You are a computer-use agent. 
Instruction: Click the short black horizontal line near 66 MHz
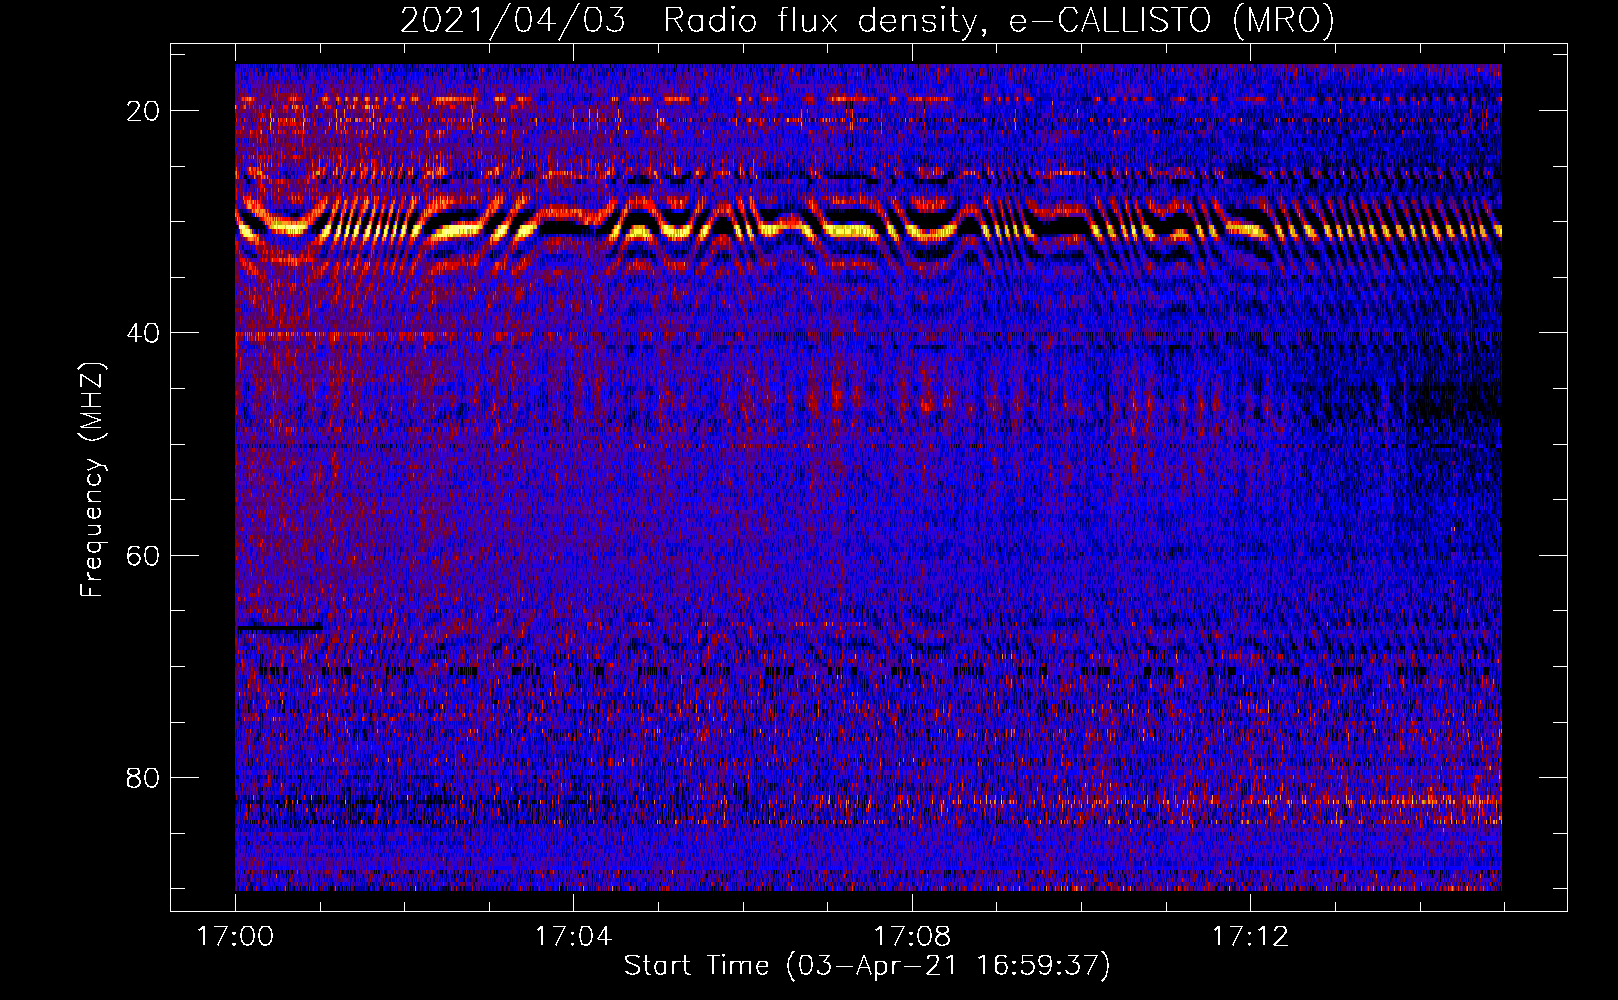pos(279,628)
